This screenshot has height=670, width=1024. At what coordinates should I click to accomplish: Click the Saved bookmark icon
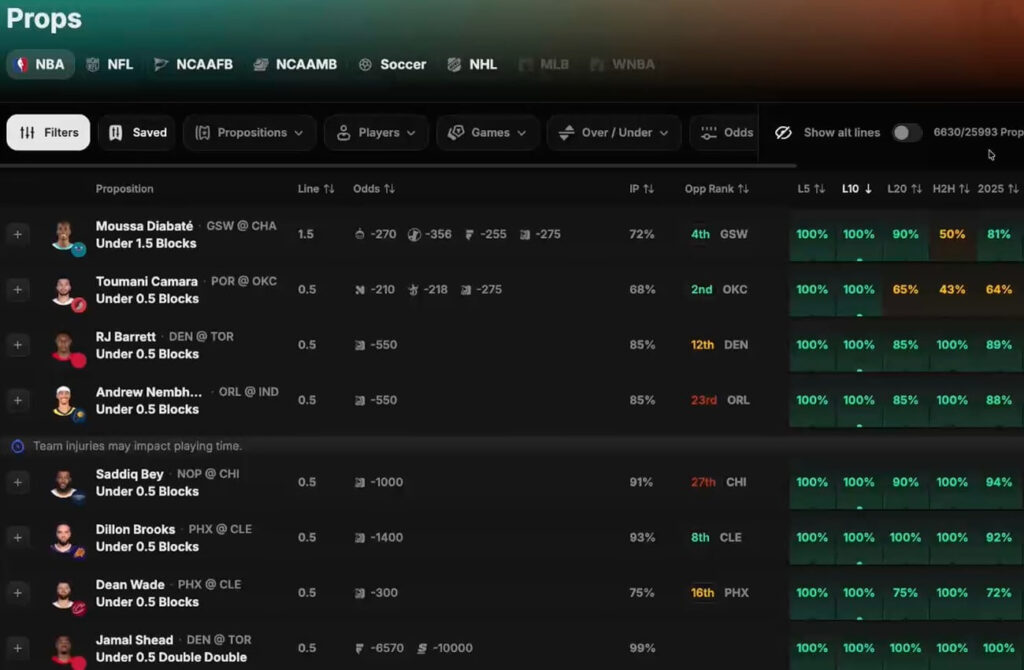[x=115, y=132]
